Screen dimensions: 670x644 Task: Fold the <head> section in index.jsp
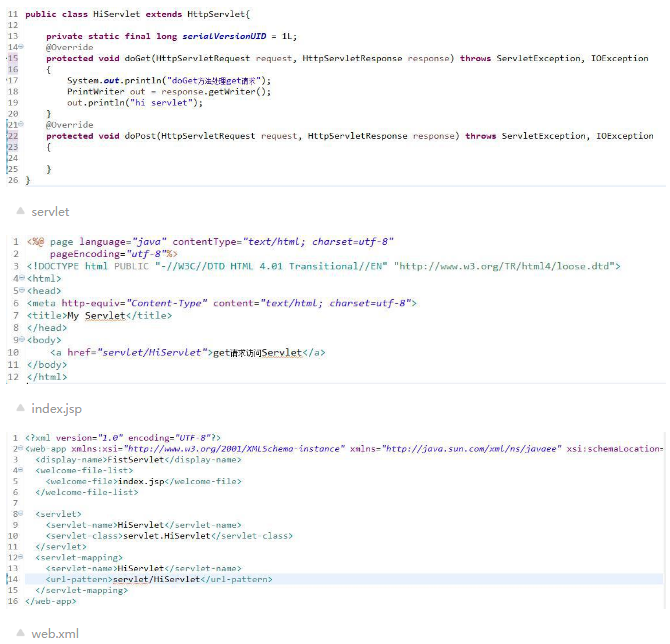20,291
